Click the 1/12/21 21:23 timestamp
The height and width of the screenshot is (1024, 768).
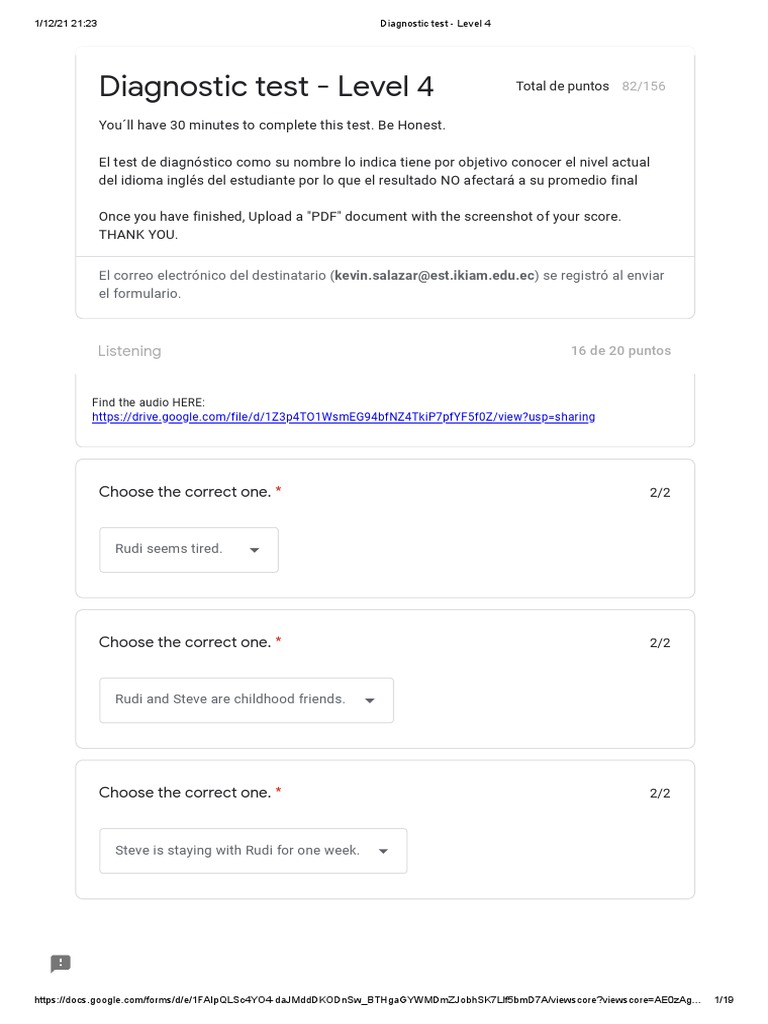point(65,23)
